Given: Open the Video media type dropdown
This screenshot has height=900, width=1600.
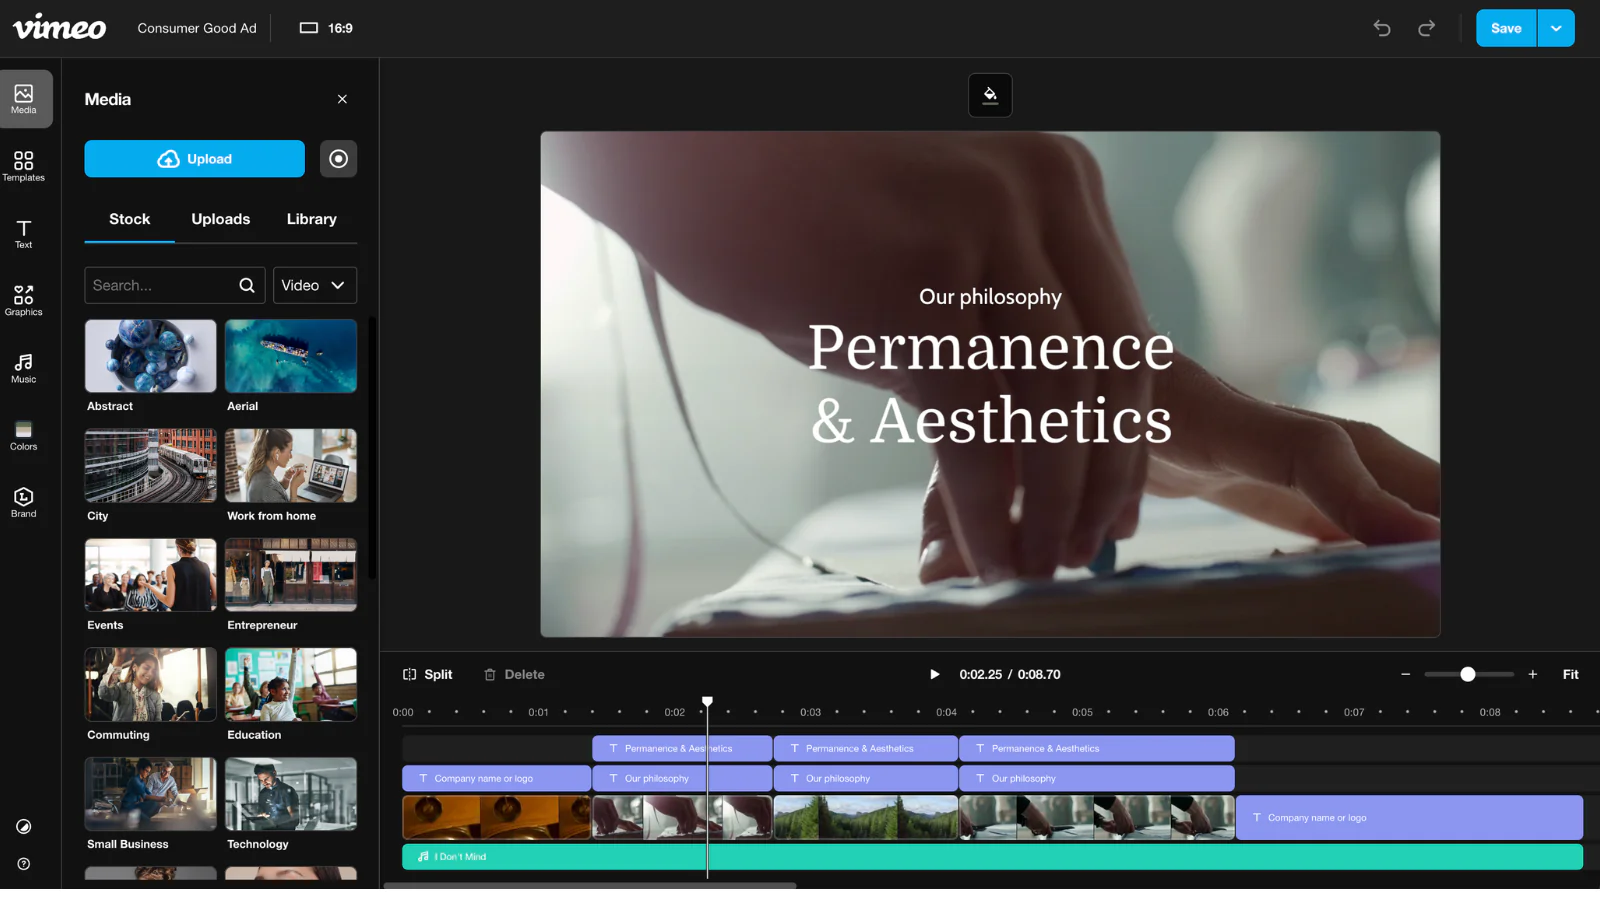Looking at the screenshot, I should point(314,285).
